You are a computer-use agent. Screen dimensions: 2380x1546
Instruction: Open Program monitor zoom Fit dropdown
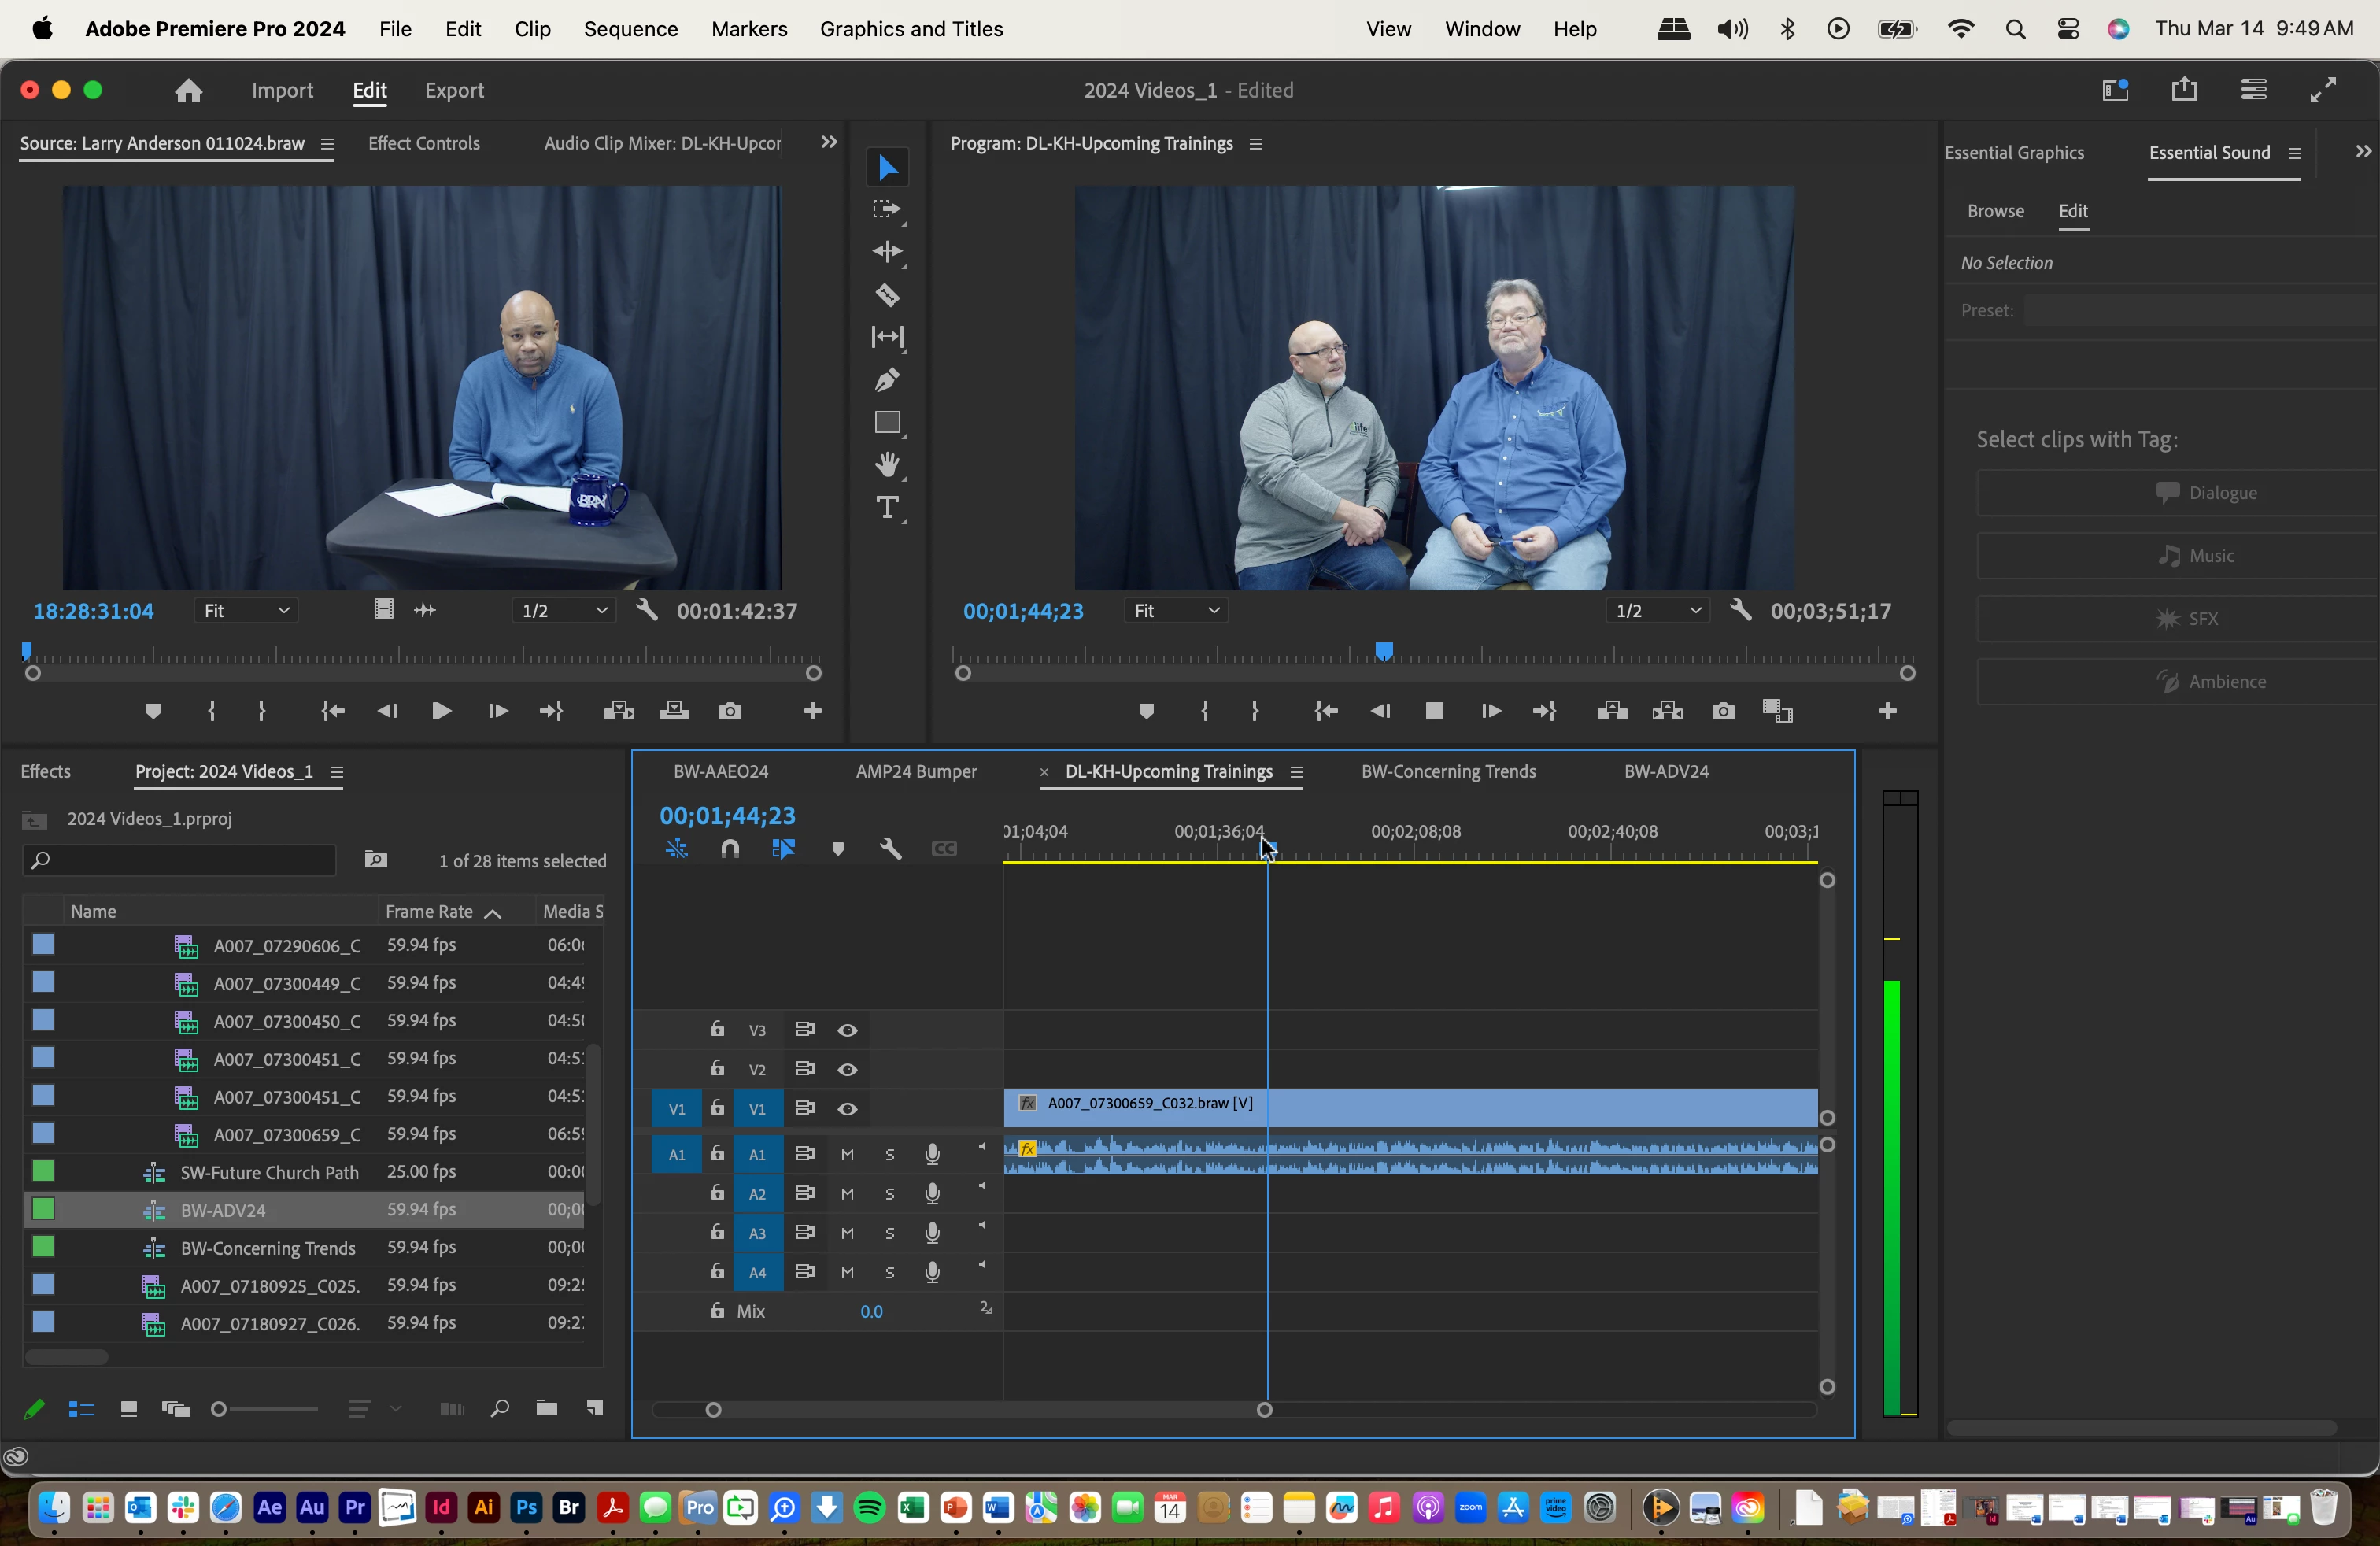click(x=1176, y=611)
